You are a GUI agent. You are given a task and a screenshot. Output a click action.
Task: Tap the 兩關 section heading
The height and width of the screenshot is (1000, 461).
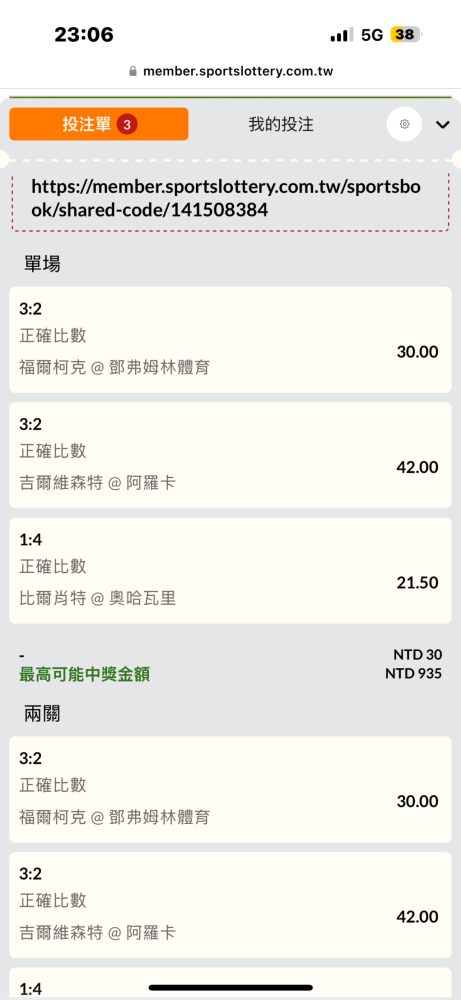[x=43, y=714]
